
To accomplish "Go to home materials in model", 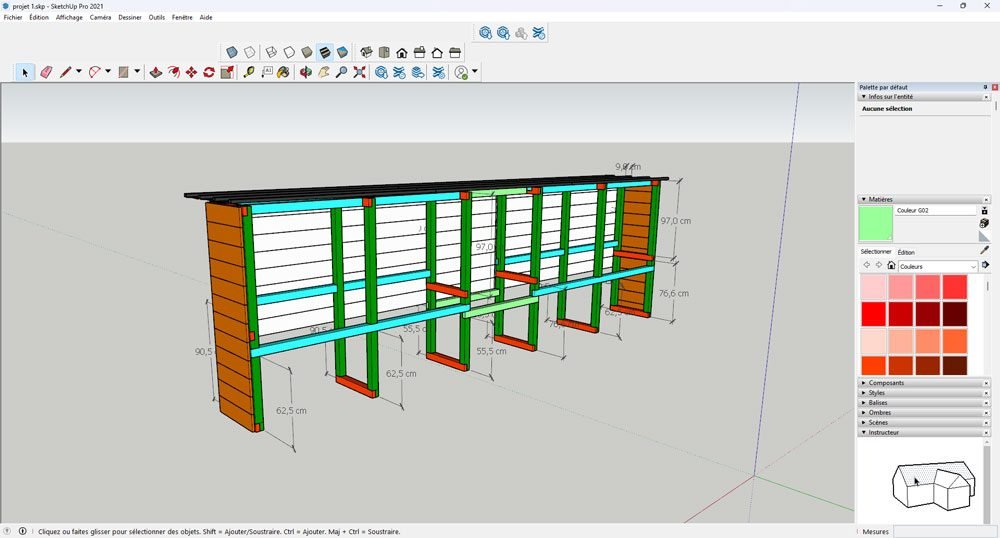I will point(891,265).
